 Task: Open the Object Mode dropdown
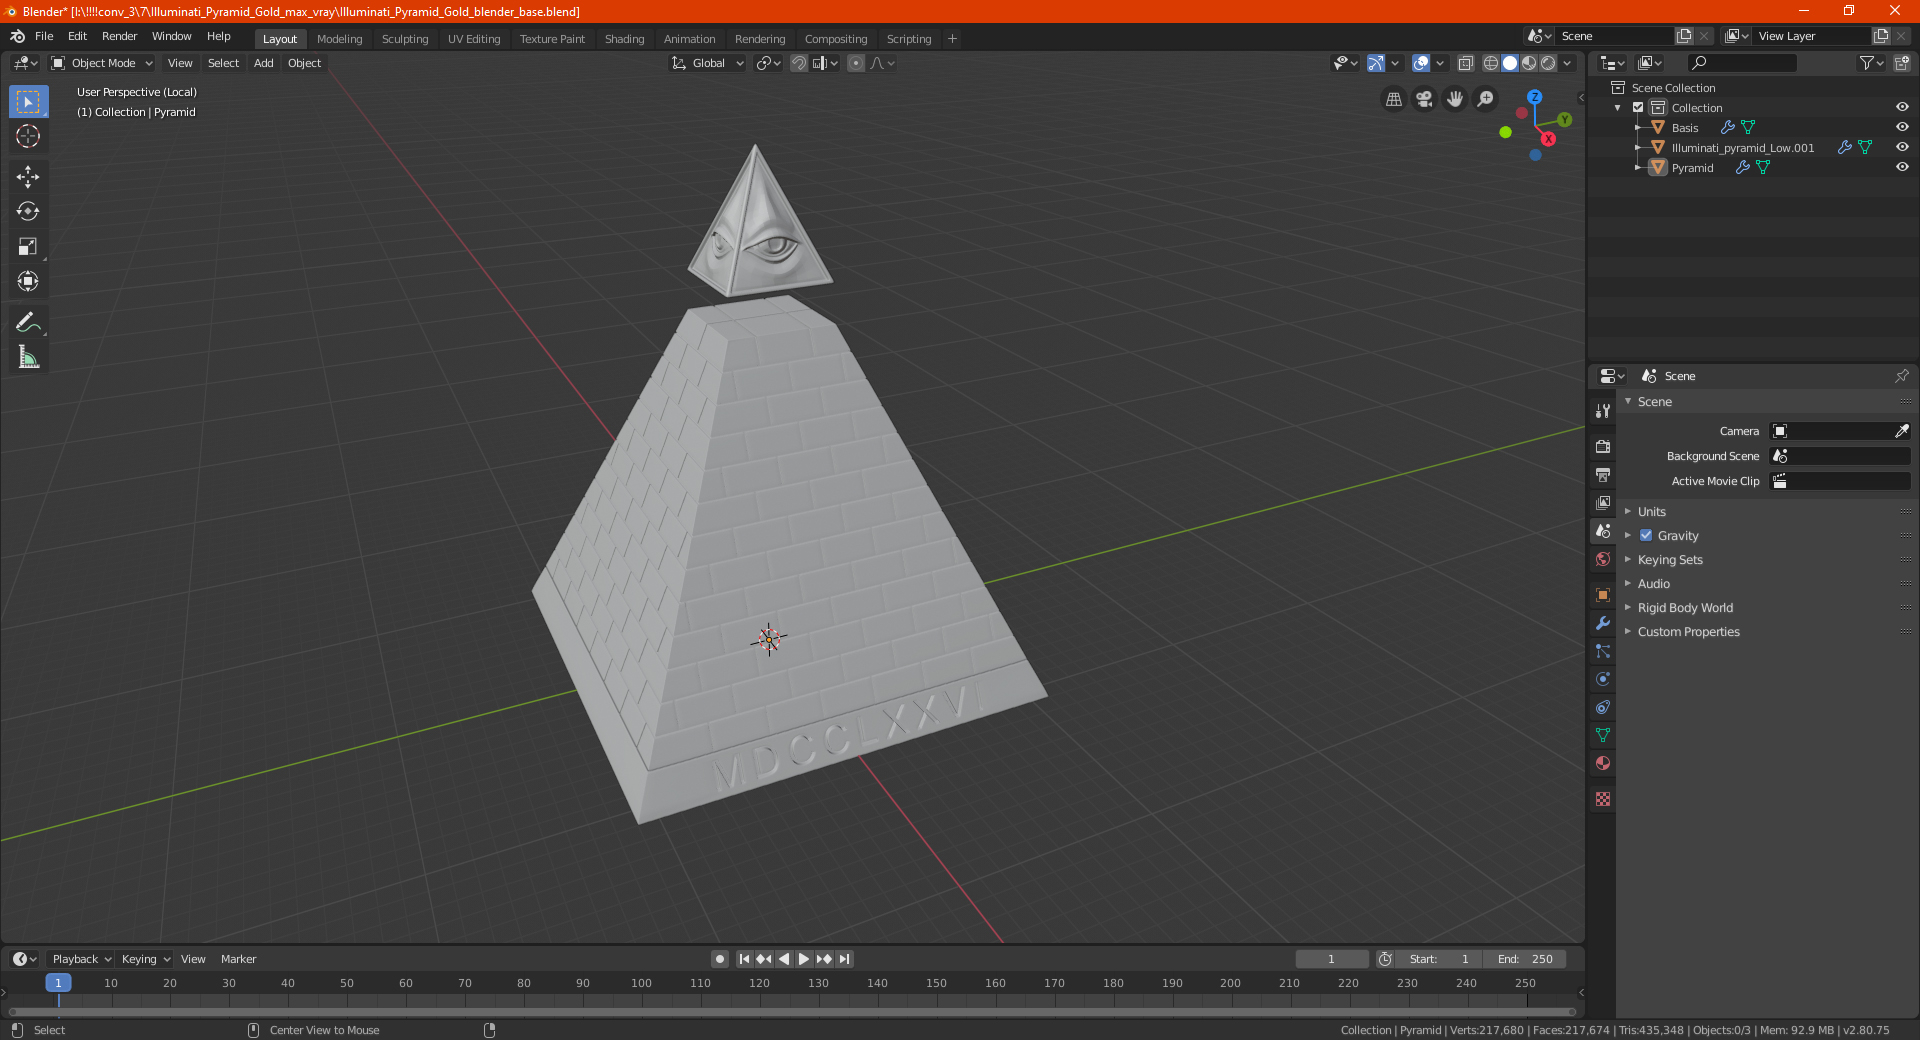coord(102,63)
